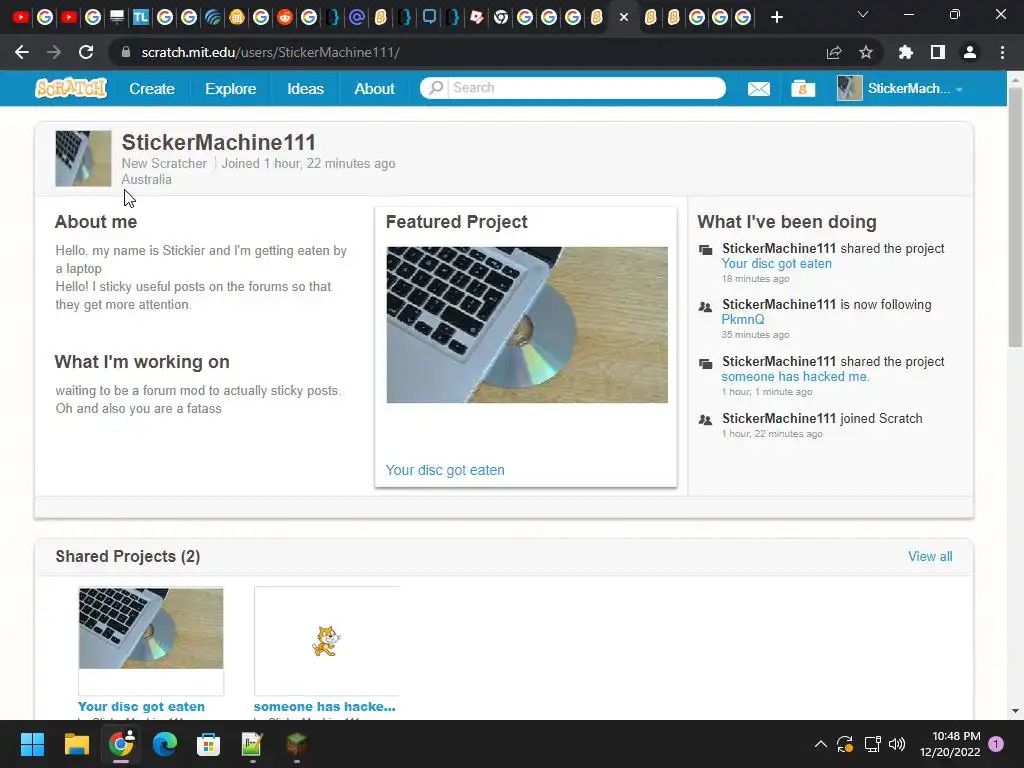Screen dimensions: 1024x768
Task: Open 'someone has hacked me.' activity link
Action: (795, 377)
